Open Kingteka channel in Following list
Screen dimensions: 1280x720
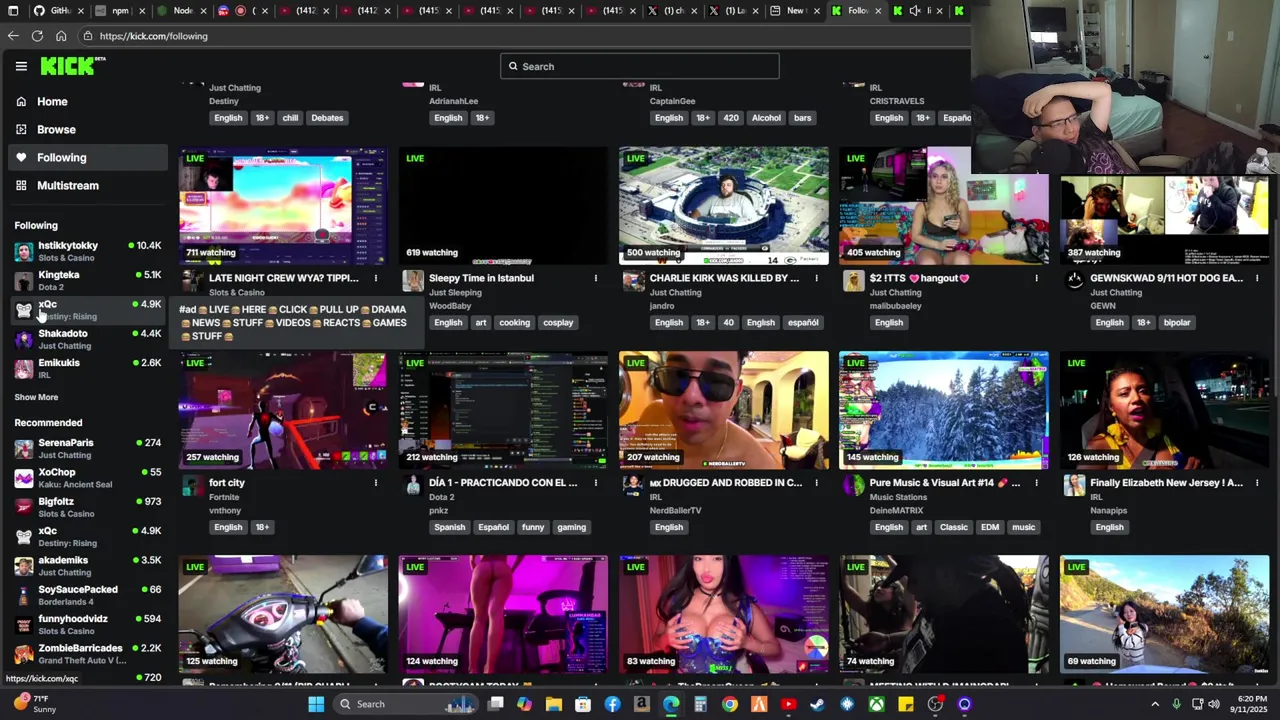click(x=88, y=280)
